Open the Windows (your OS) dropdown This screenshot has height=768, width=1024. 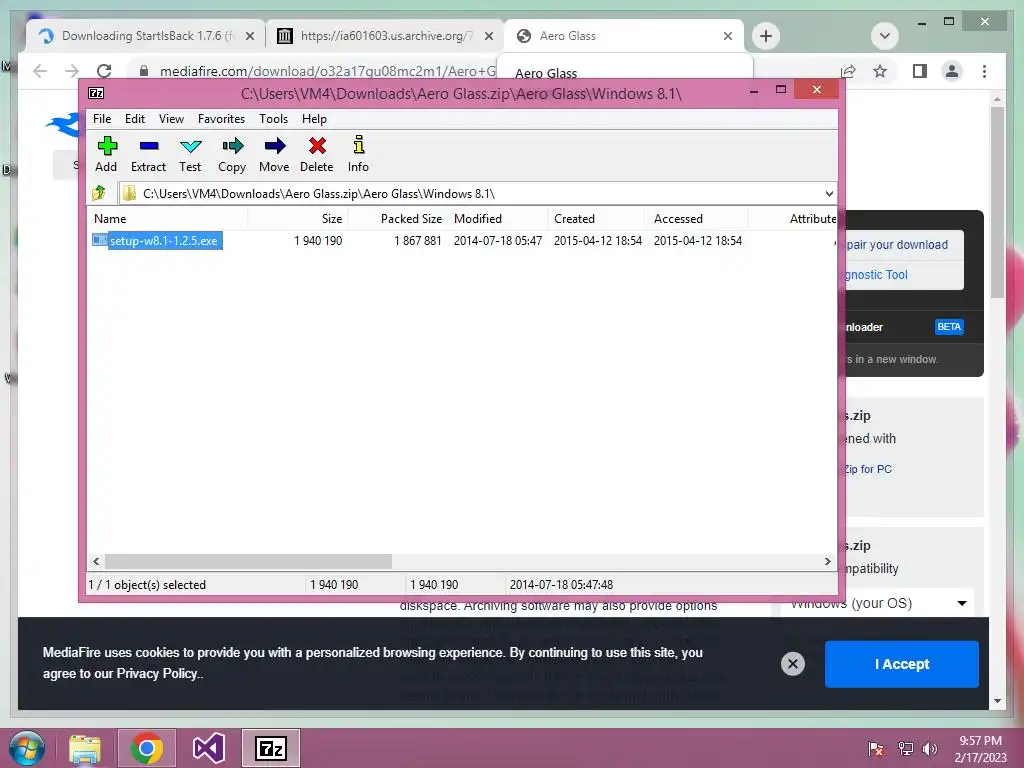point(877,603)
